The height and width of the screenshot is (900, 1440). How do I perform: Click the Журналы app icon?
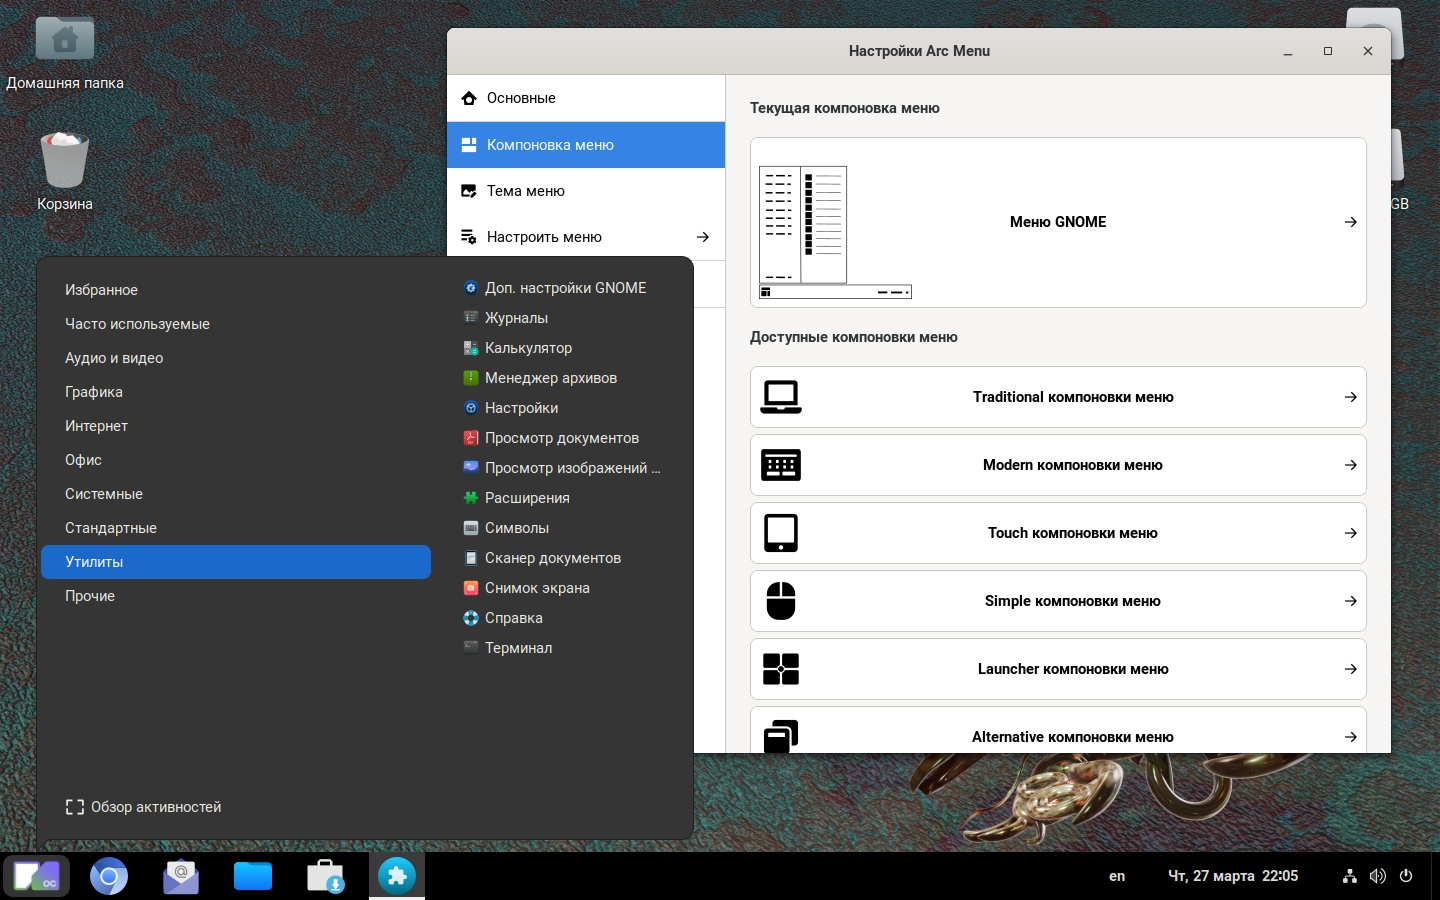(471, 318)
